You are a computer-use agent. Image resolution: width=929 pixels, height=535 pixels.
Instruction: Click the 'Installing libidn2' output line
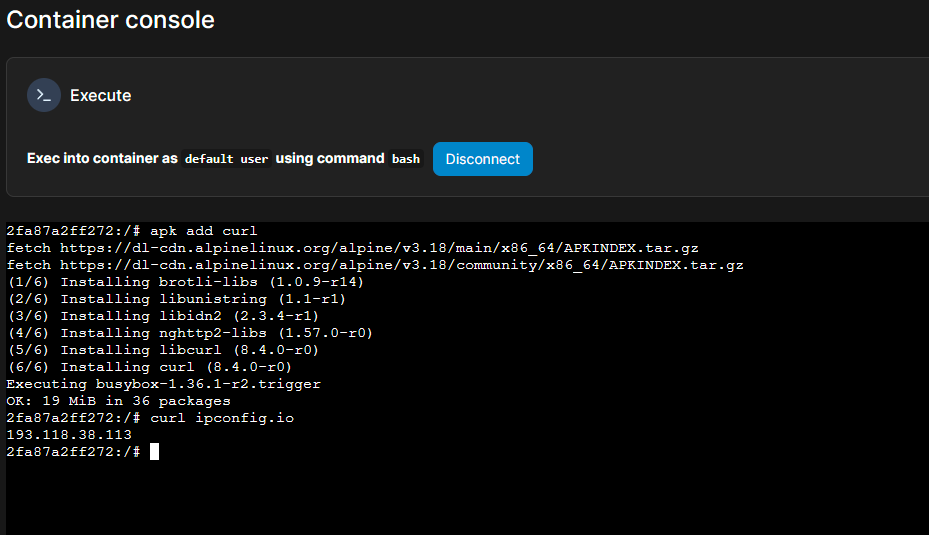click(x=163, y=316)
